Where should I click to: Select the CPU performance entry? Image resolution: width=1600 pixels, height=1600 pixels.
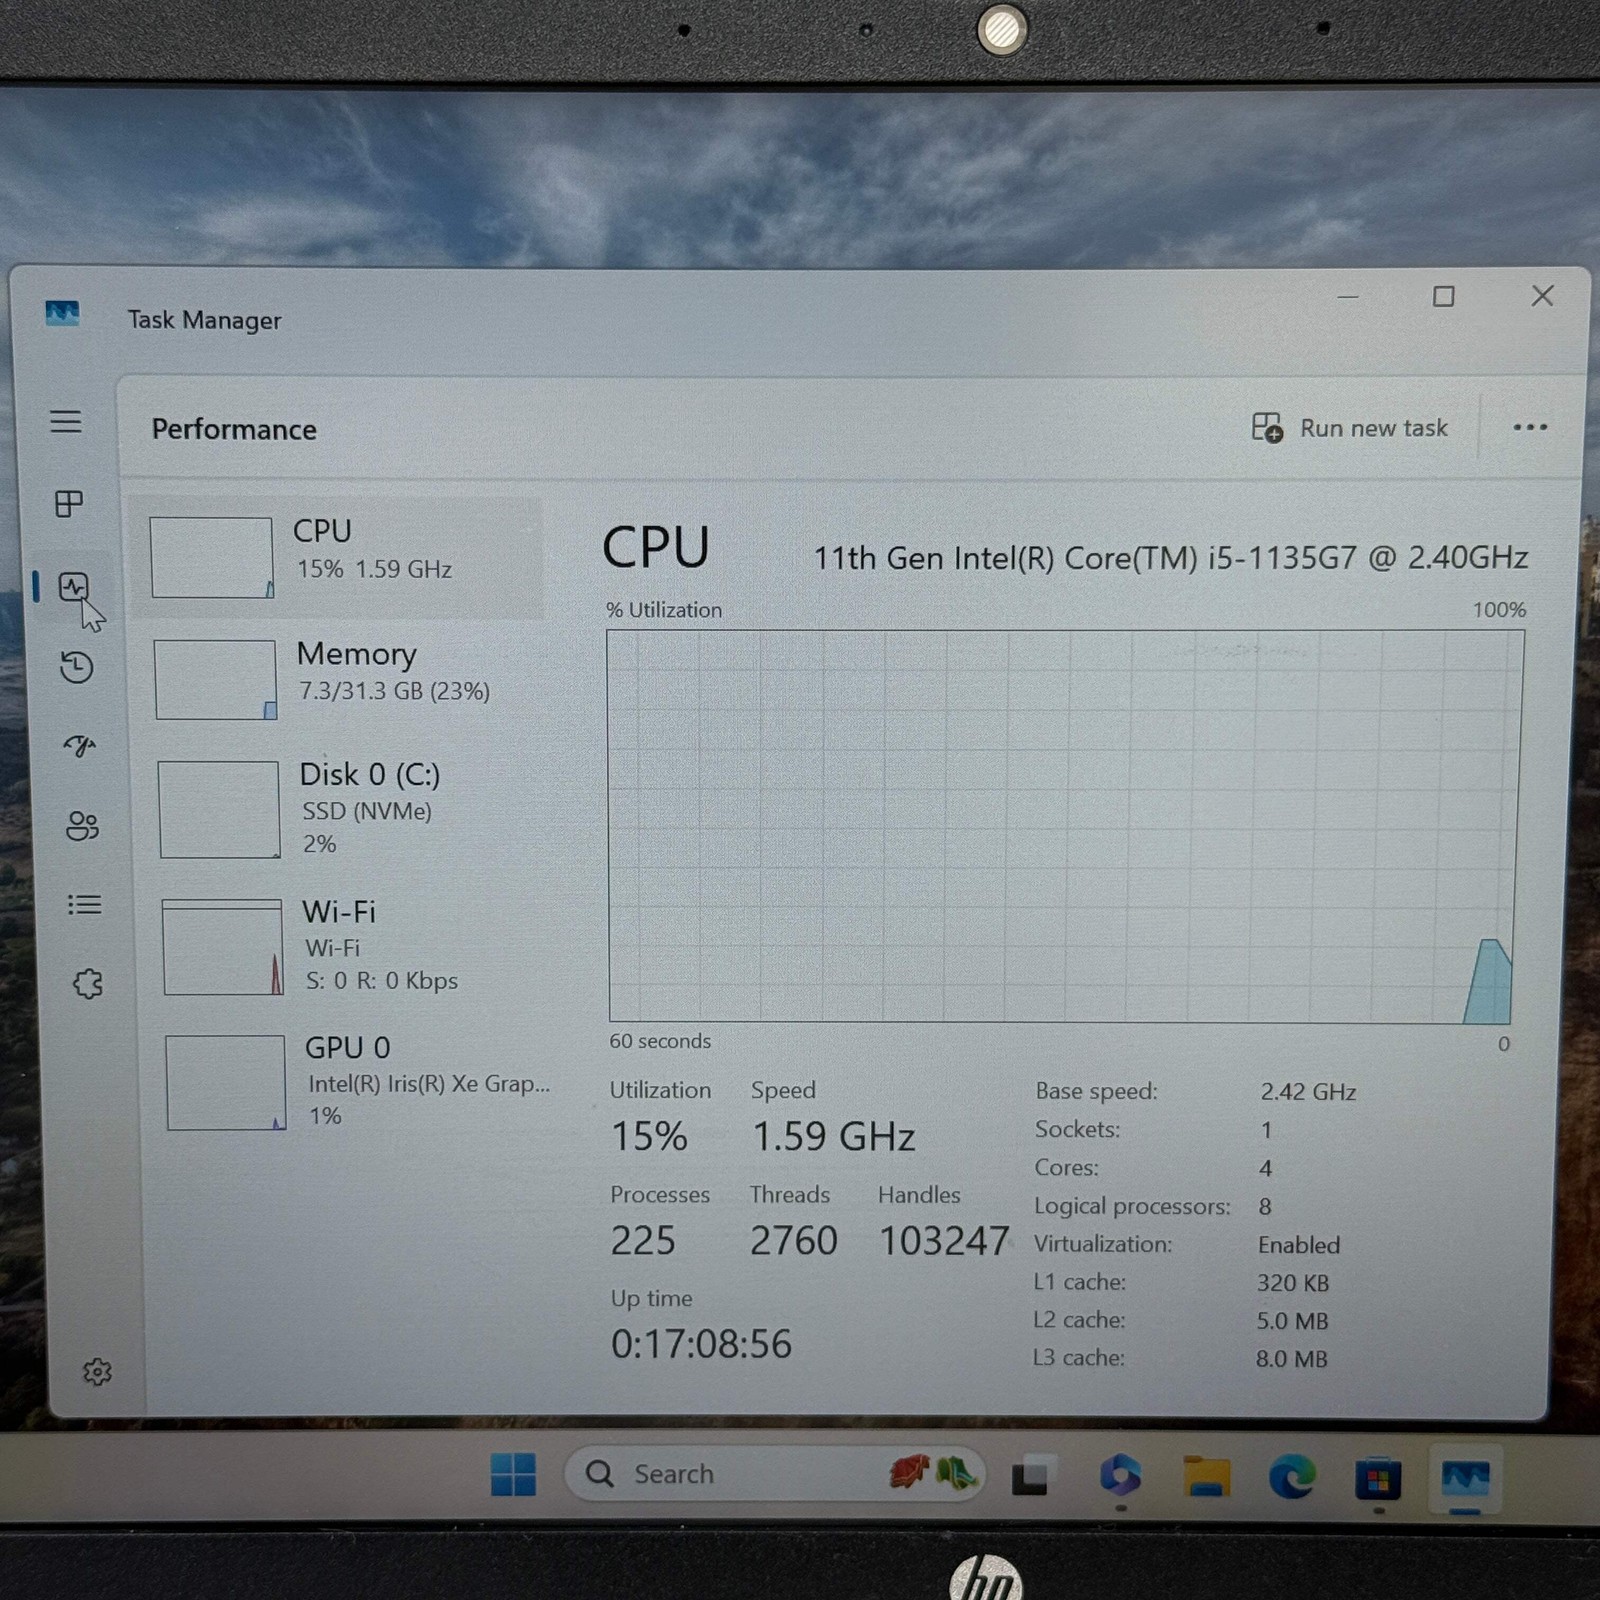tap(338, 557)
